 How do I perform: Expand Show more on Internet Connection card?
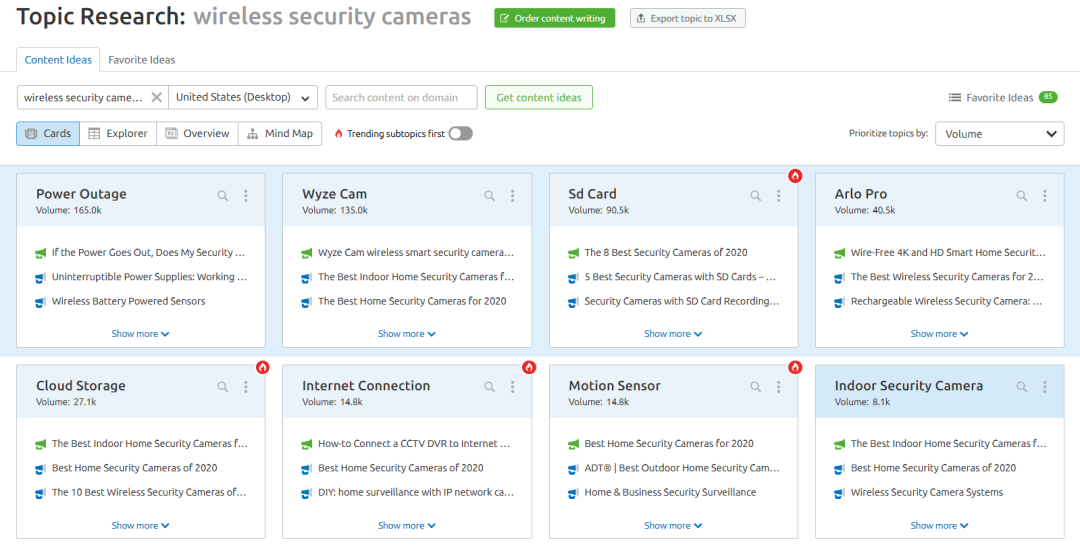tap(407, 526)
